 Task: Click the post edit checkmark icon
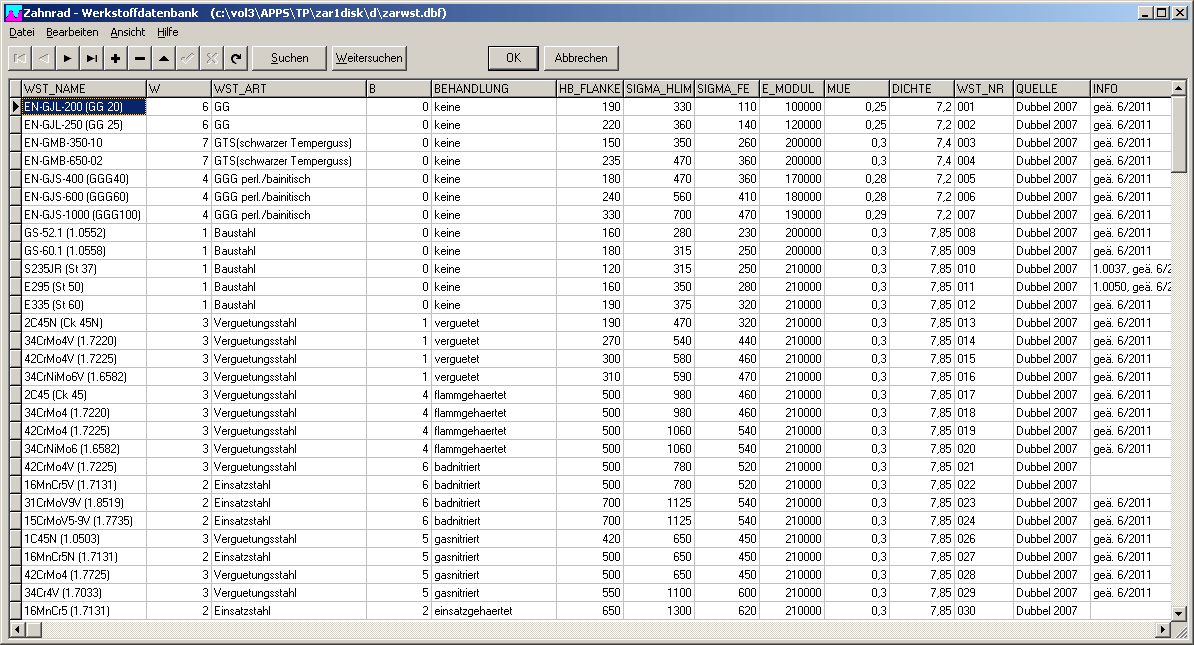tap(188, 58)
